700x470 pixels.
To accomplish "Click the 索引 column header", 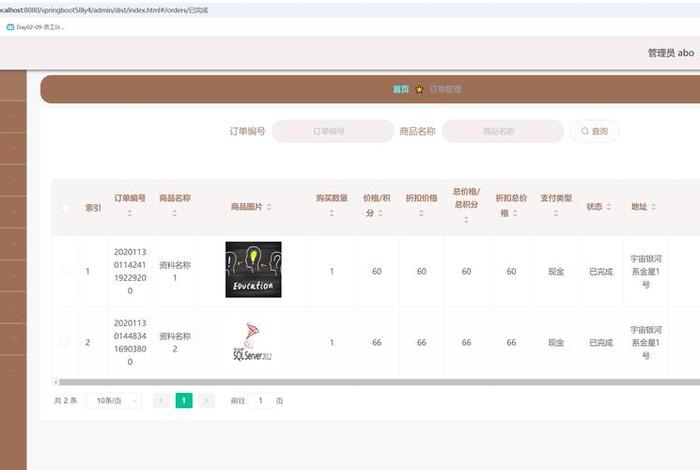I will (x=93, y=208).
